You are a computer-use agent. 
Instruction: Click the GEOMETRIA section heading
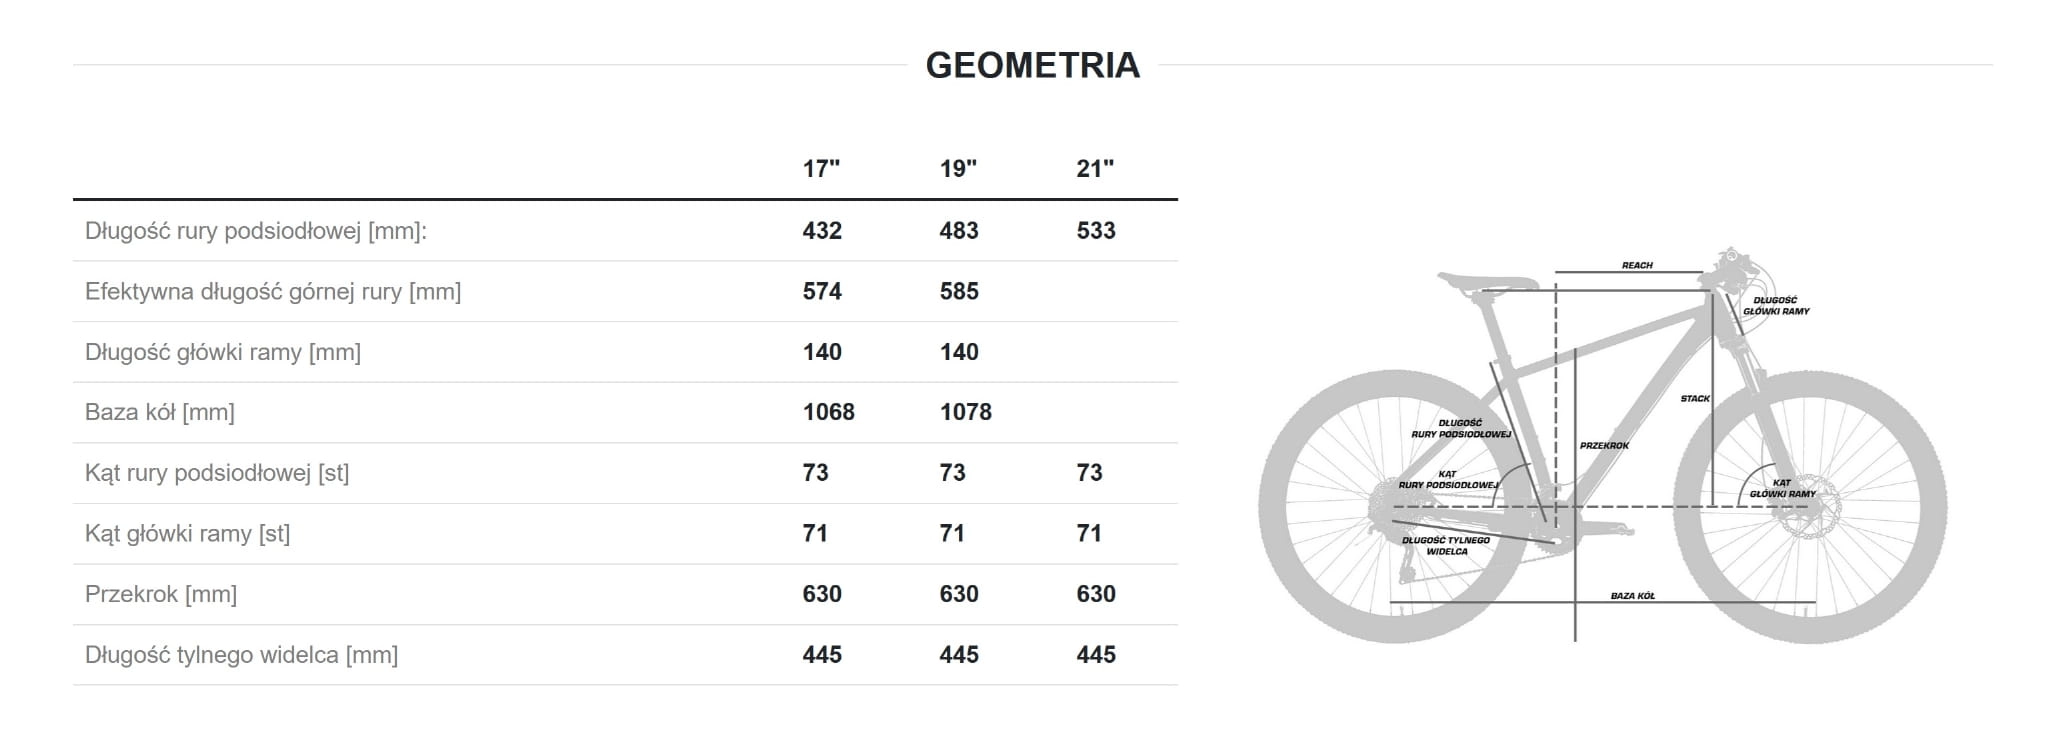click(1032, 65)
